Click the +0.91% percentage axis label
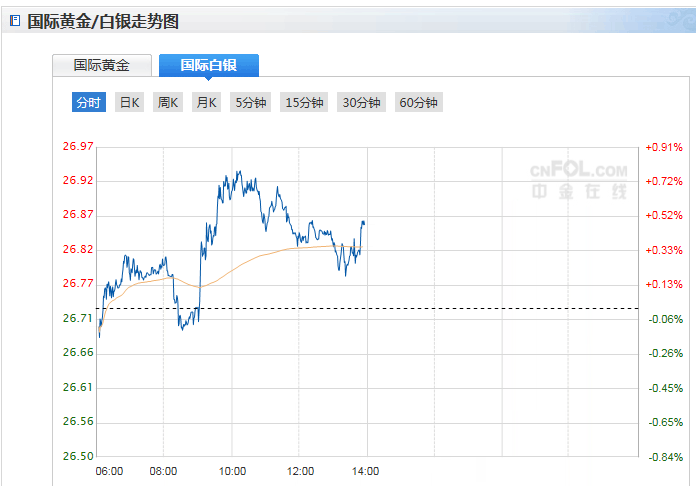 664,147
